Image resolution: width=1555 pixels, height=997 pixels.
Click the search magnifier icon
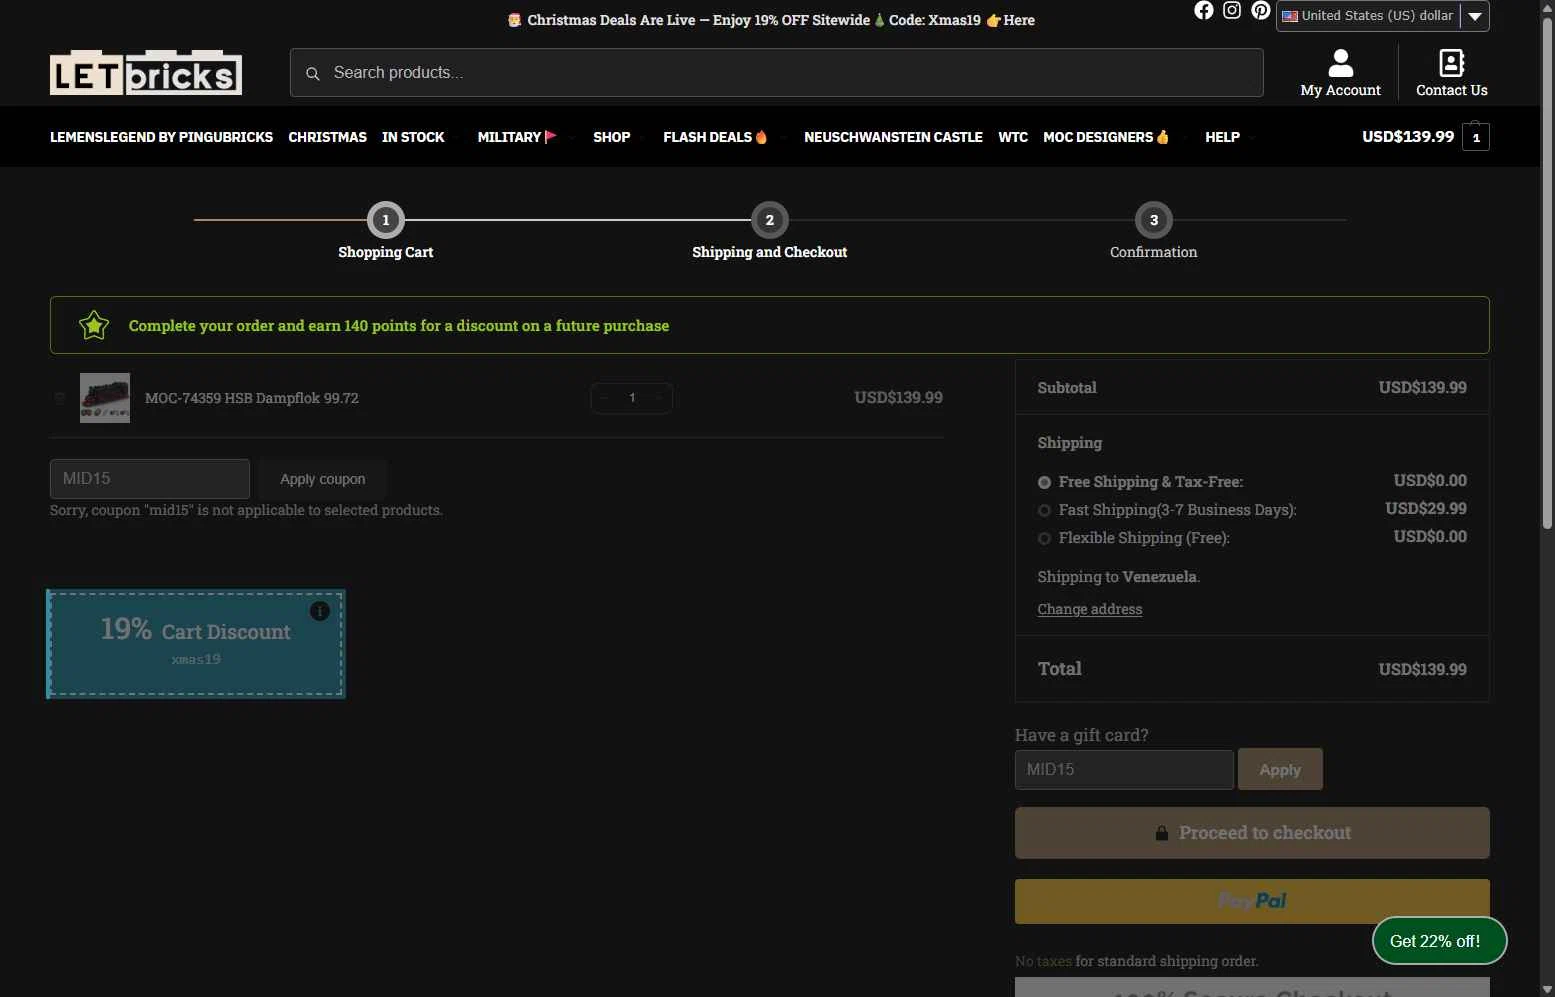coord(313,73)
